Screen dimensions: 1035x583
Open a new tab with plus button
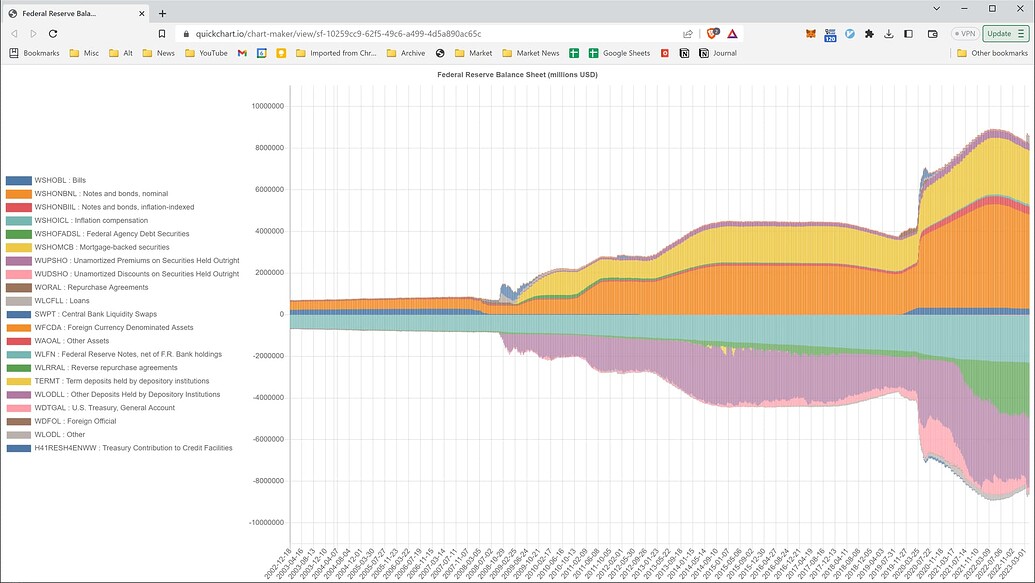coord(163,13)
